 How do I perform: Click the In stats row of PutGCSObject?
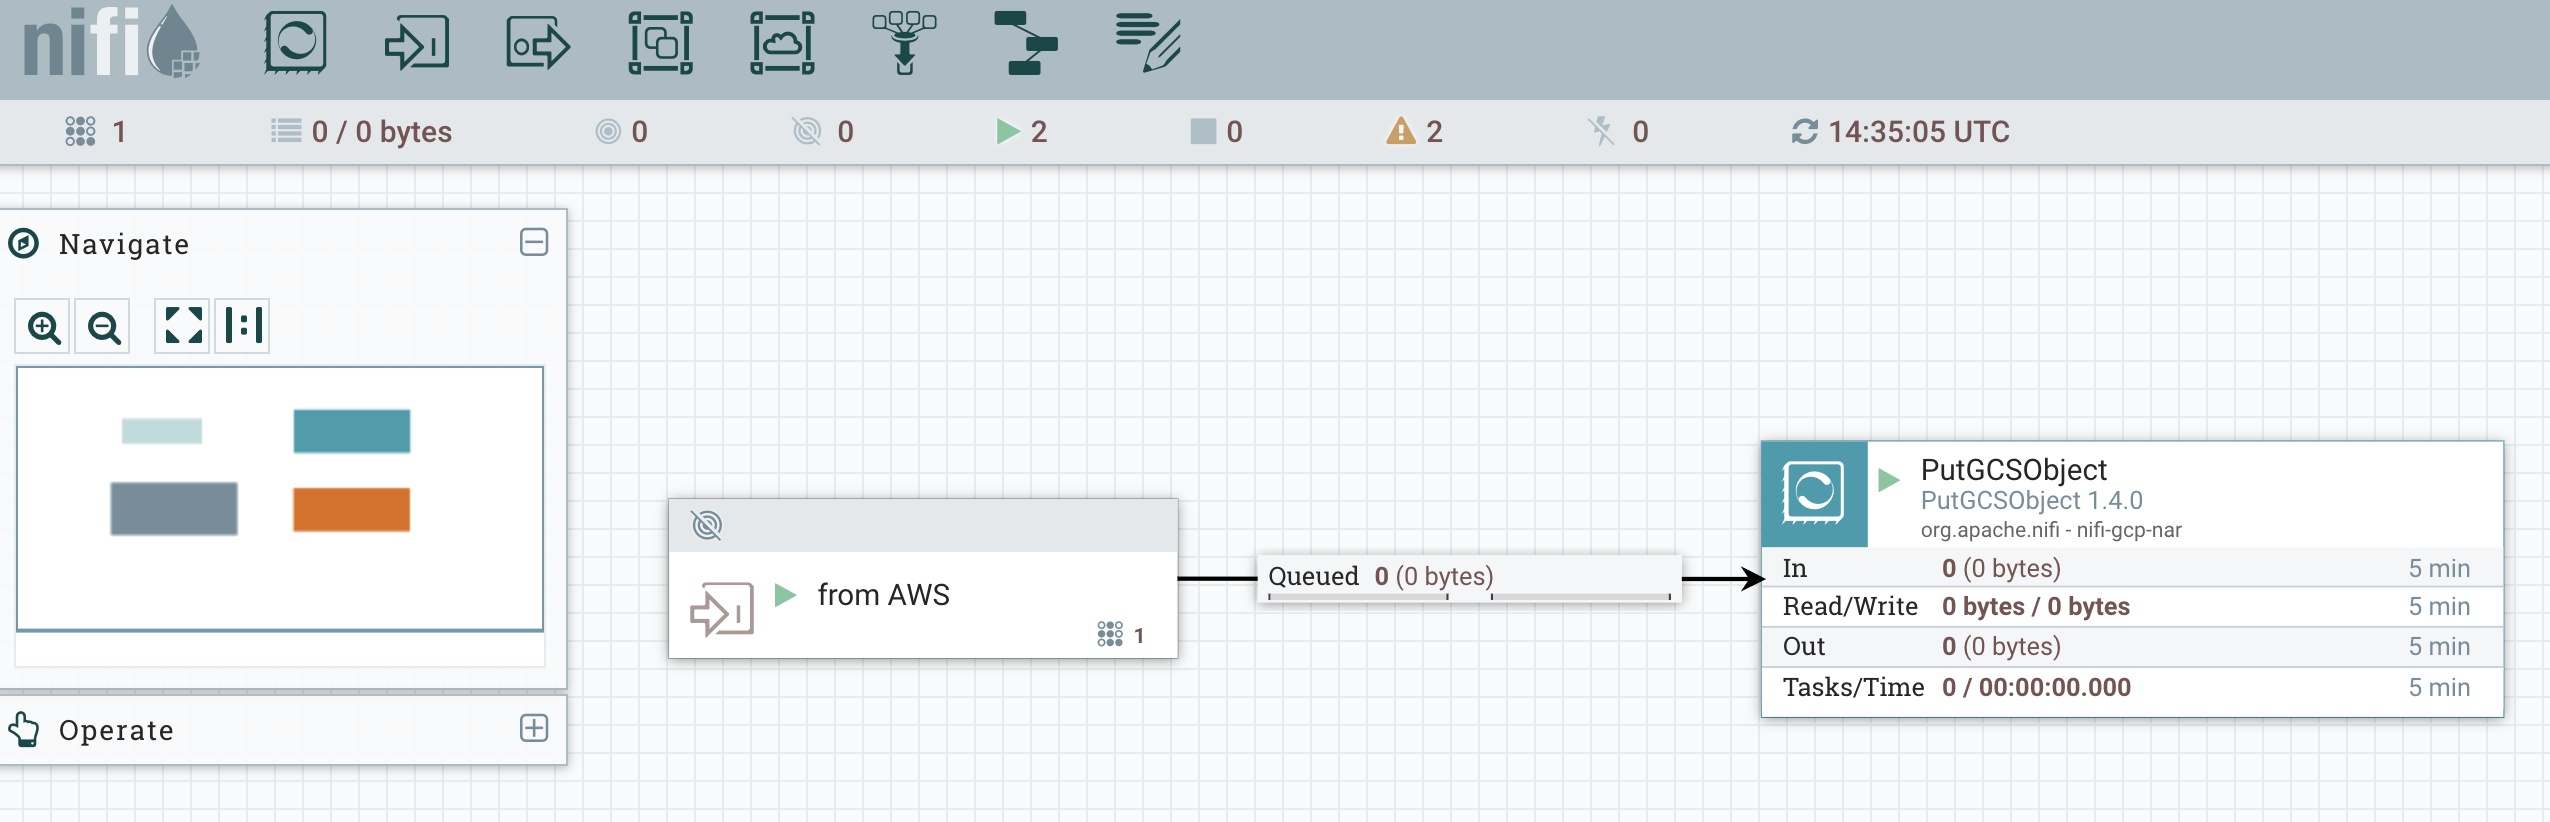2133,568
